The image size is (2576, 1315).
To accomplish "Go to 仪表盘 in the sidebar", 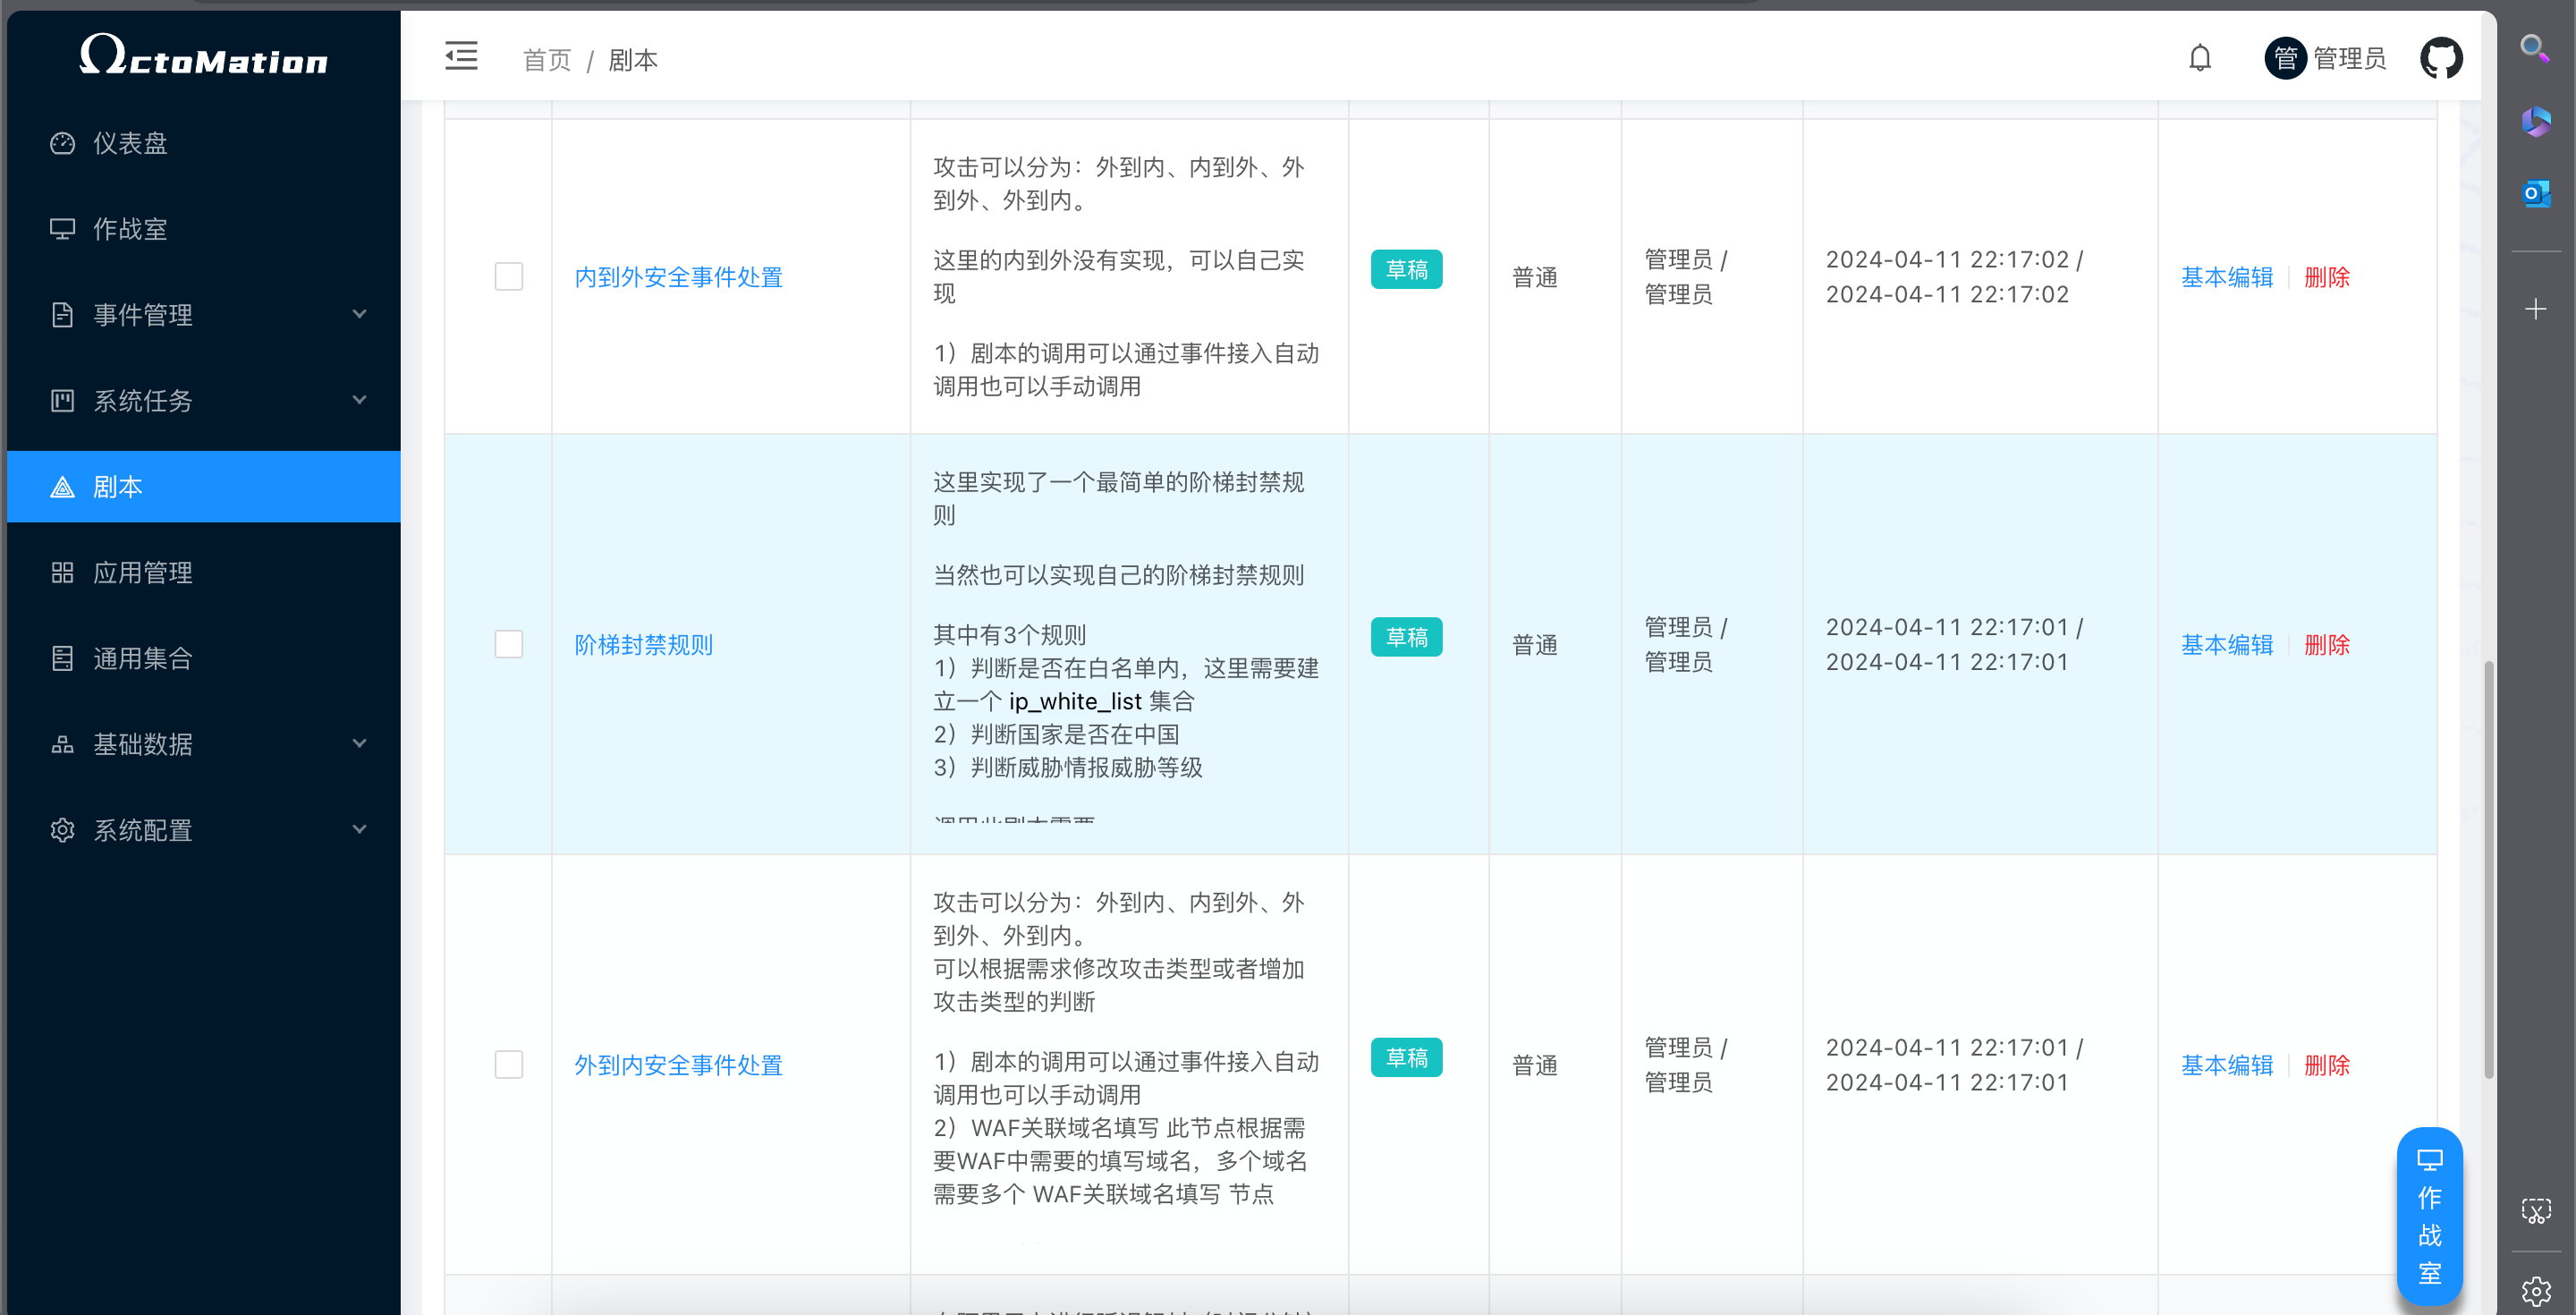I will point(130,143).
